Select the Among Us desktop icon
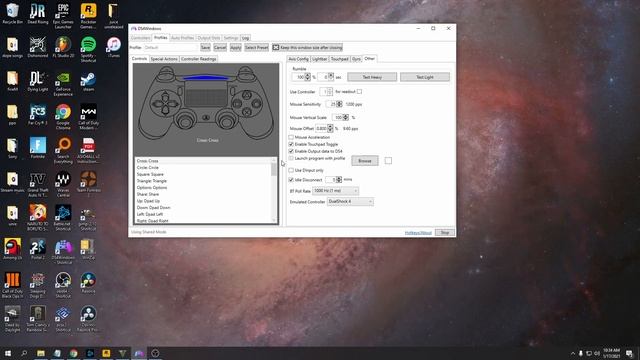640x360 pixels. click(12, 249)
